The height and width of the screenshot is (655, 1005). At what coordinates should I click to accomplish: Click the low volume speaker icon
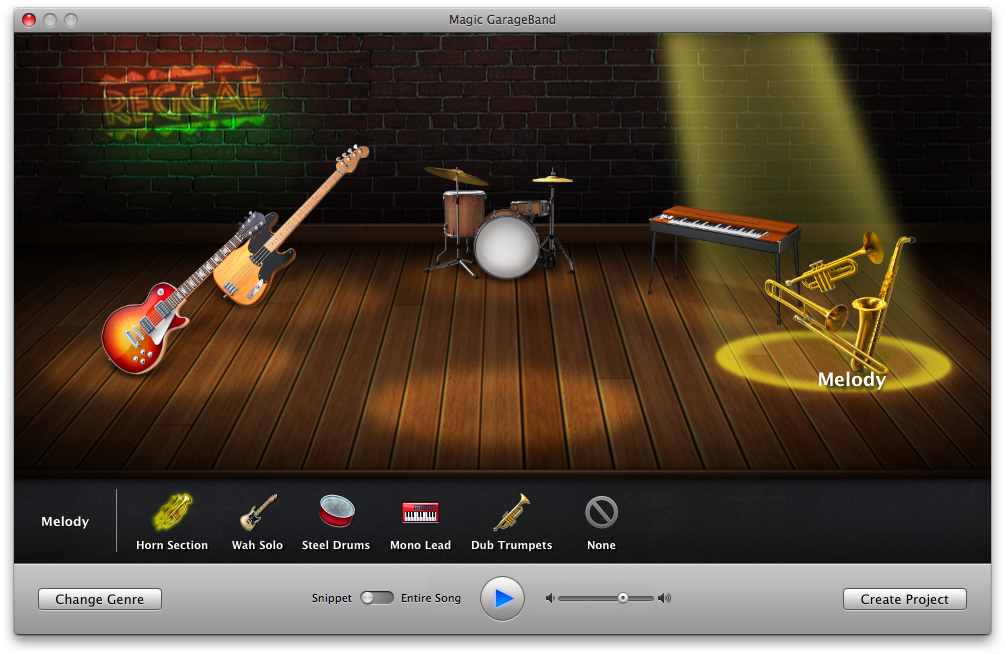coord(549,598)
